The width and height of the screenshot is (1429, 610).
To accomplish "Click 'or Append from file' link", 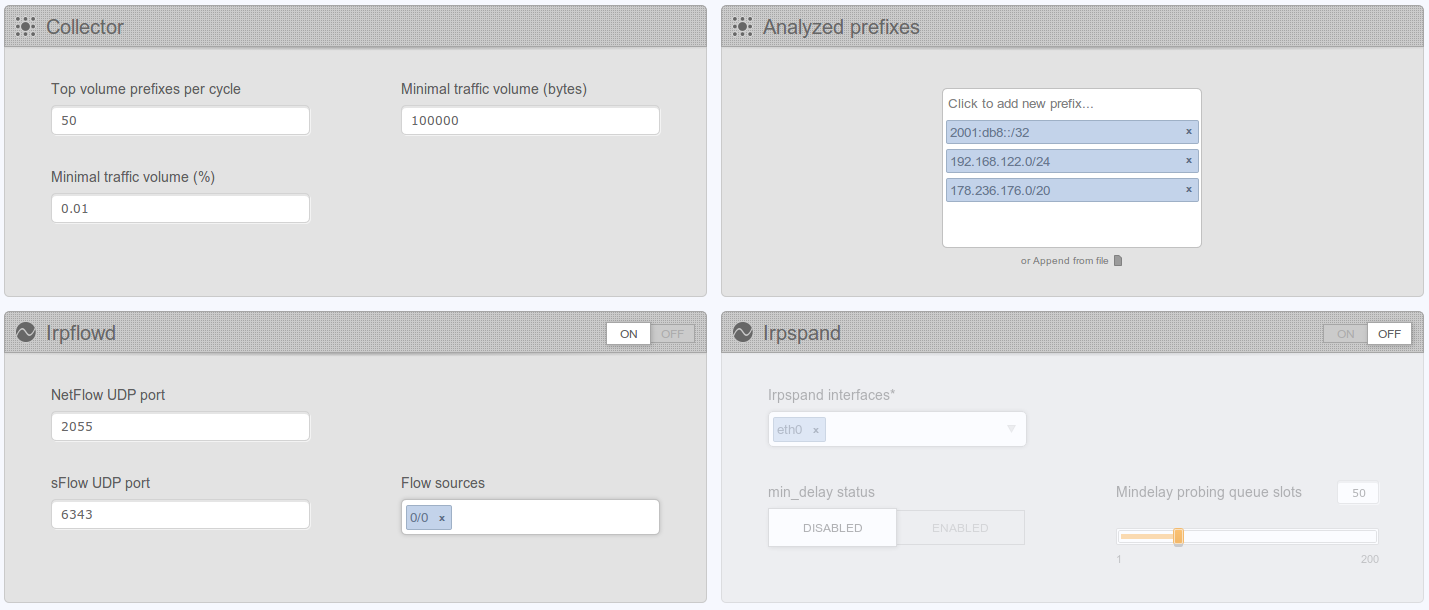I will [x=1065, y=261].
